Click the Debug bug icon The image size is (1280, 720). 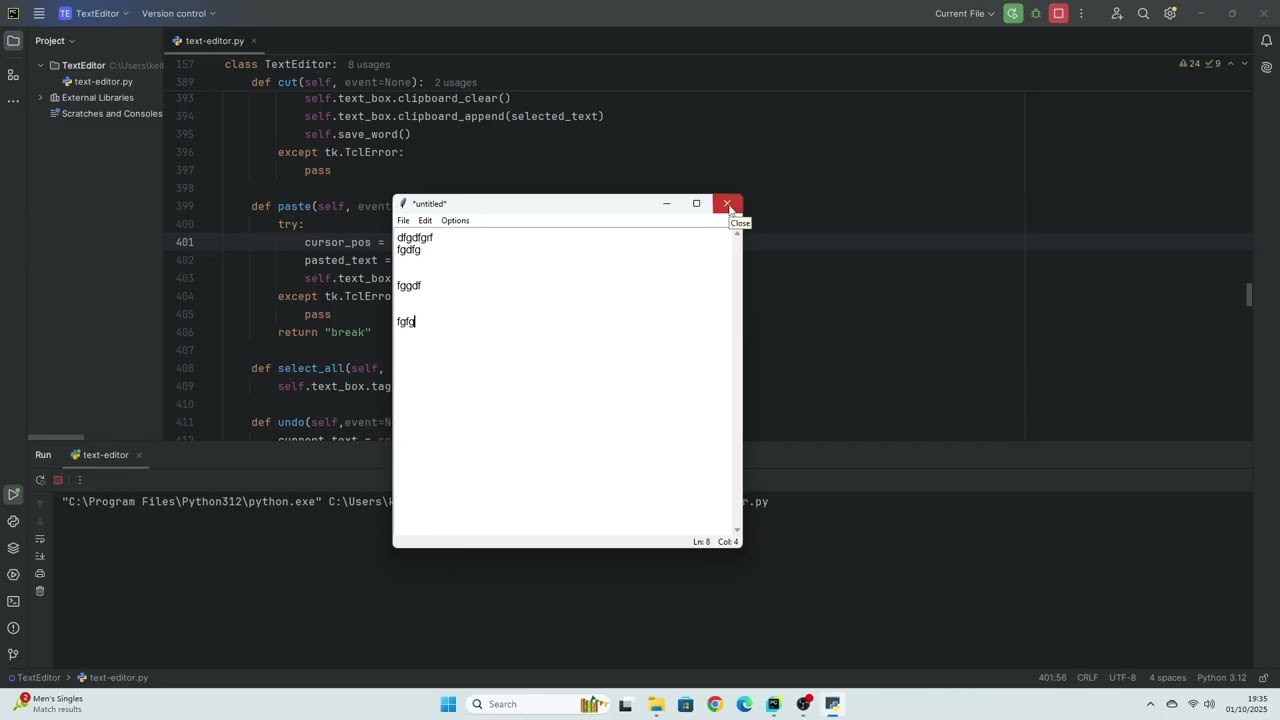click(x=1036, y=14)
